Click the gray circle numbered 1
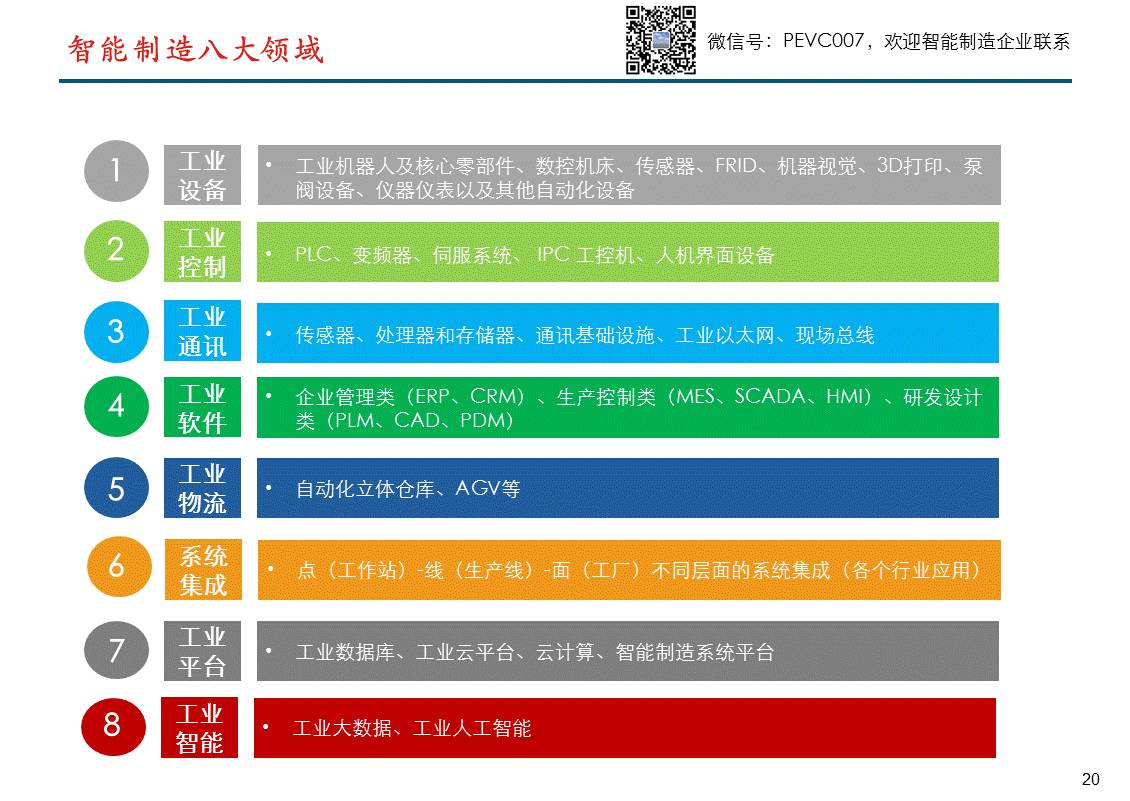This screenshot has height=801, width=1130. [x=116, y=171]
